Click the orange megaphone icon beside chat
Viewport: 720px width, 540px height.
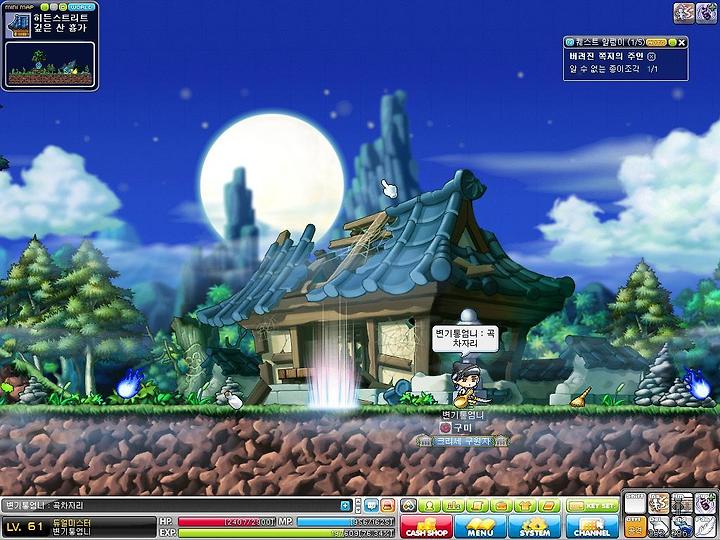pyautogui.click(x=388, y=506)
